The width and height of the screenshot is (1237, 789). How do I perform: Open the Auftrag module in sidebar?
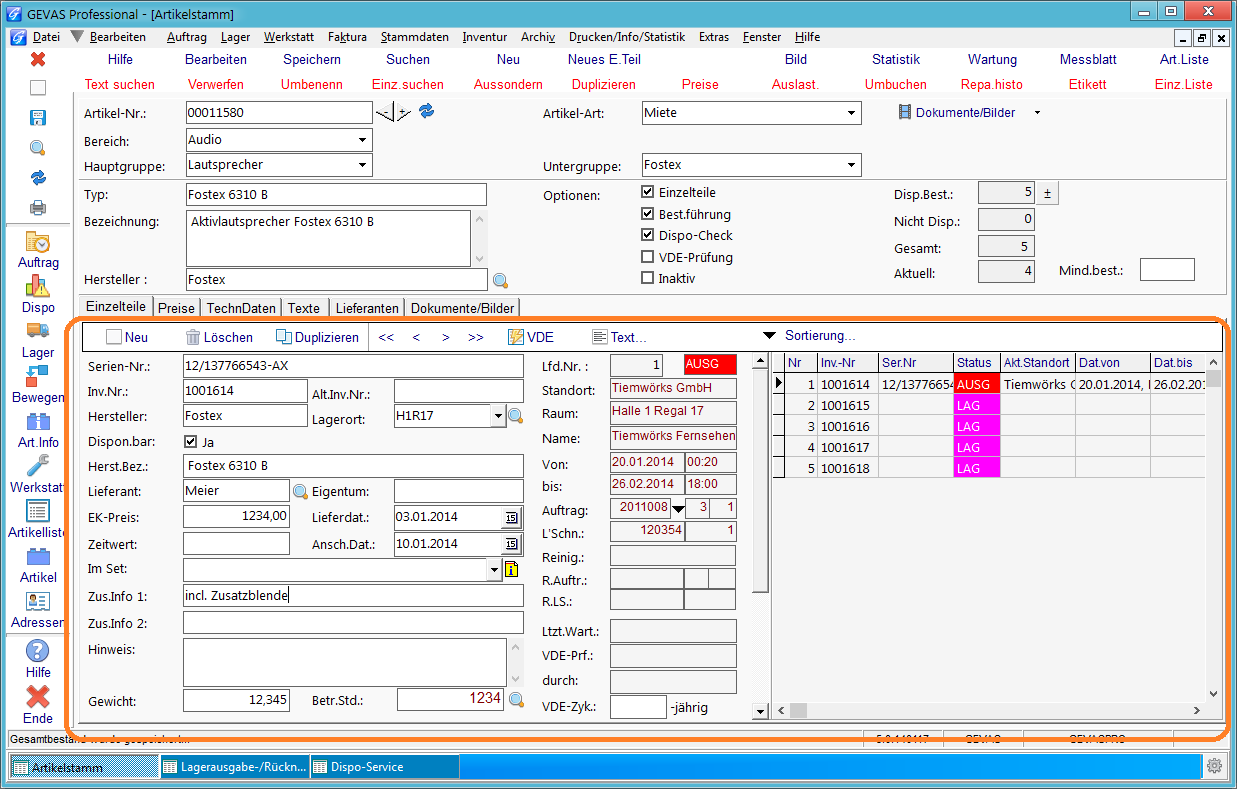coord(38,251)
